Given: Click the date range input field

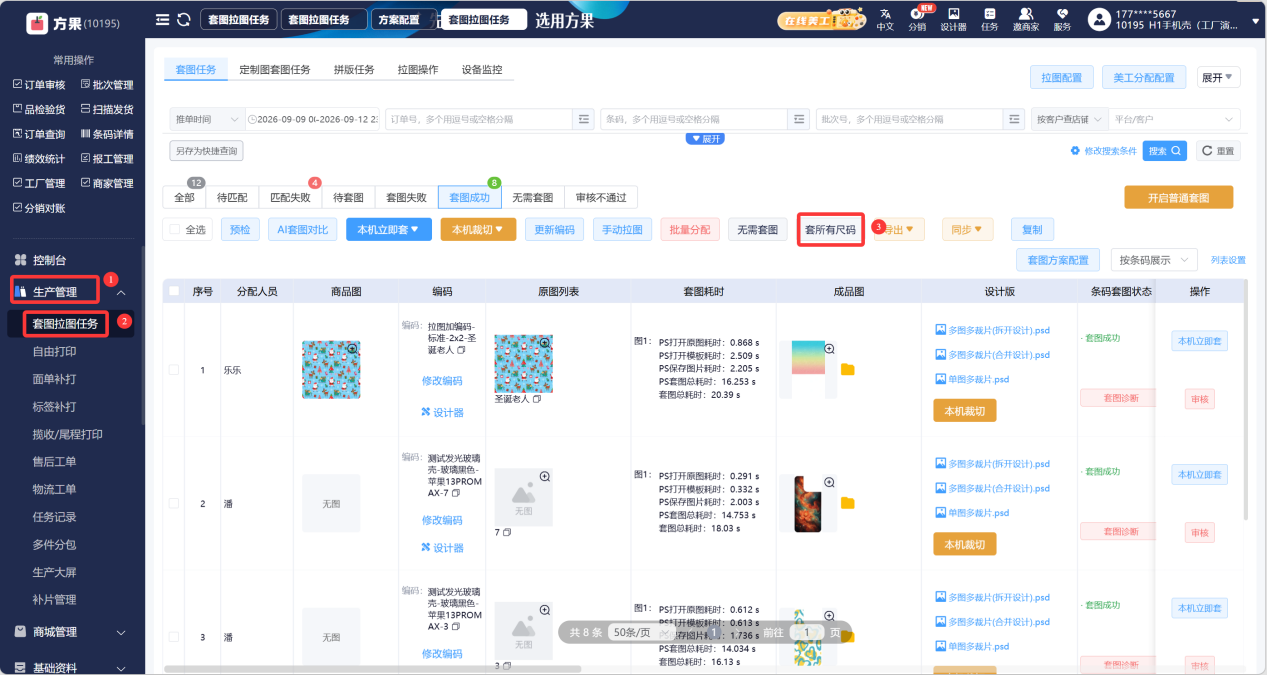Looking at the screenshot, I should pyautogui.click(x=314, y=119).
